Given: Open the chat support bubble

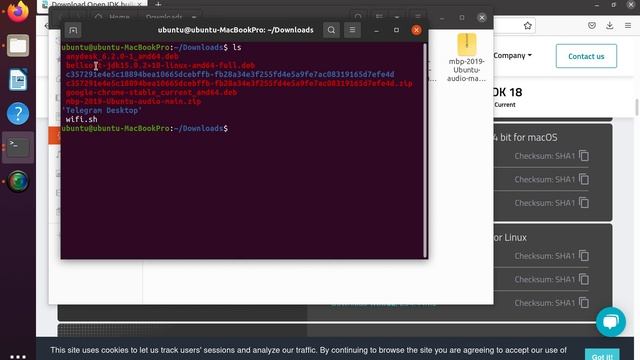Looking at the screenshot, I should (611, 322).
